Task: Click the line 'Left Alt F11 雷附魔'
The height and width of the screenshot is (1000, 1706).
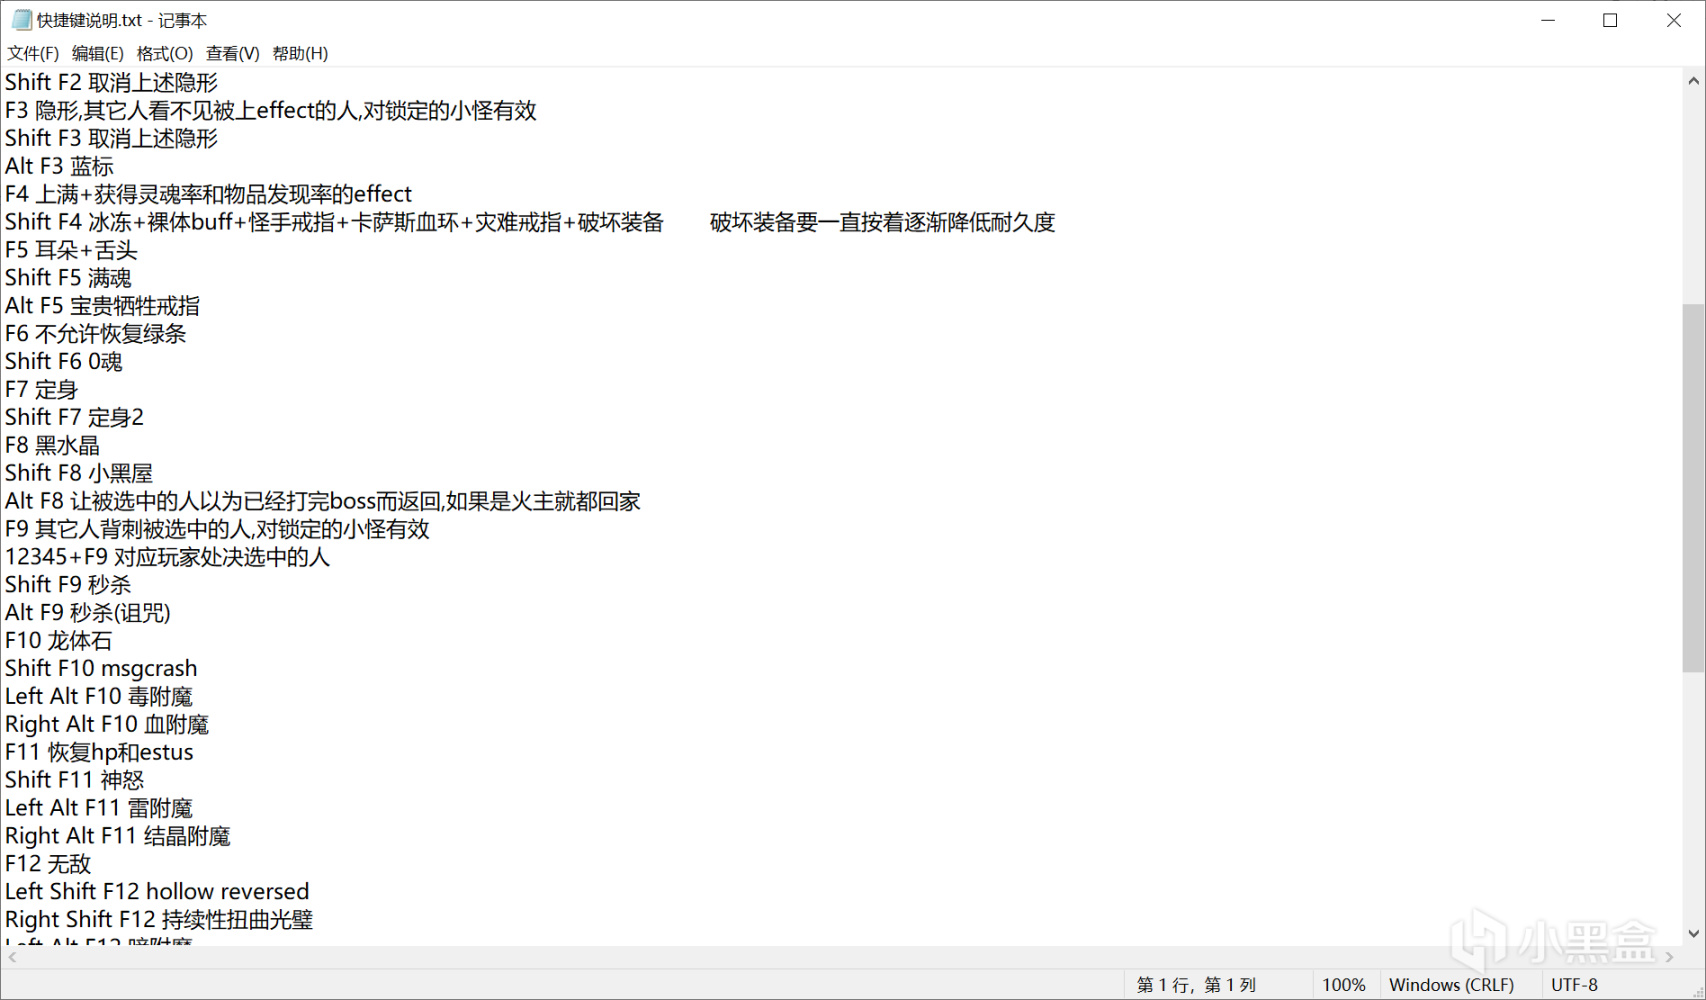Action: tap(99, 809)
